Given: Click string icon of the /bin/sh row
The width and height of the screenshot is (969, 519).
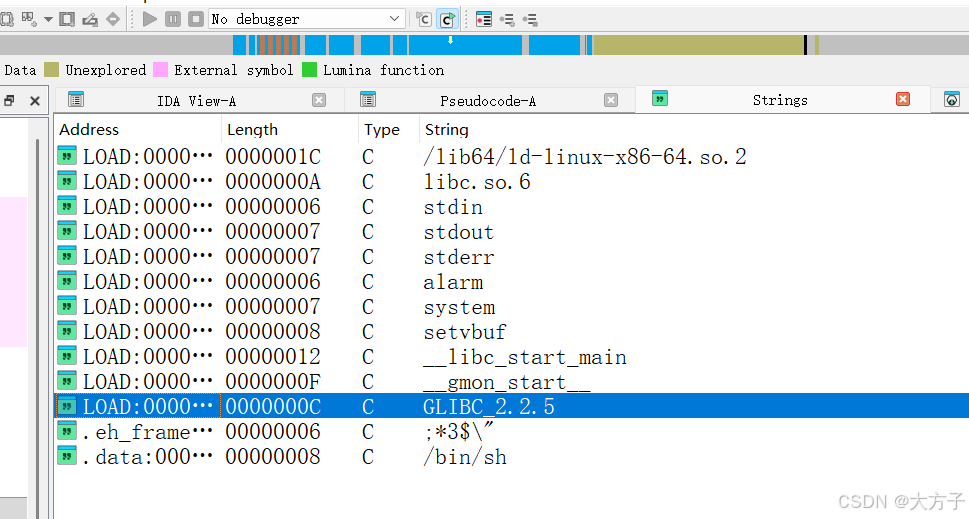Looking at the screenshot, I should coord(67,456).
